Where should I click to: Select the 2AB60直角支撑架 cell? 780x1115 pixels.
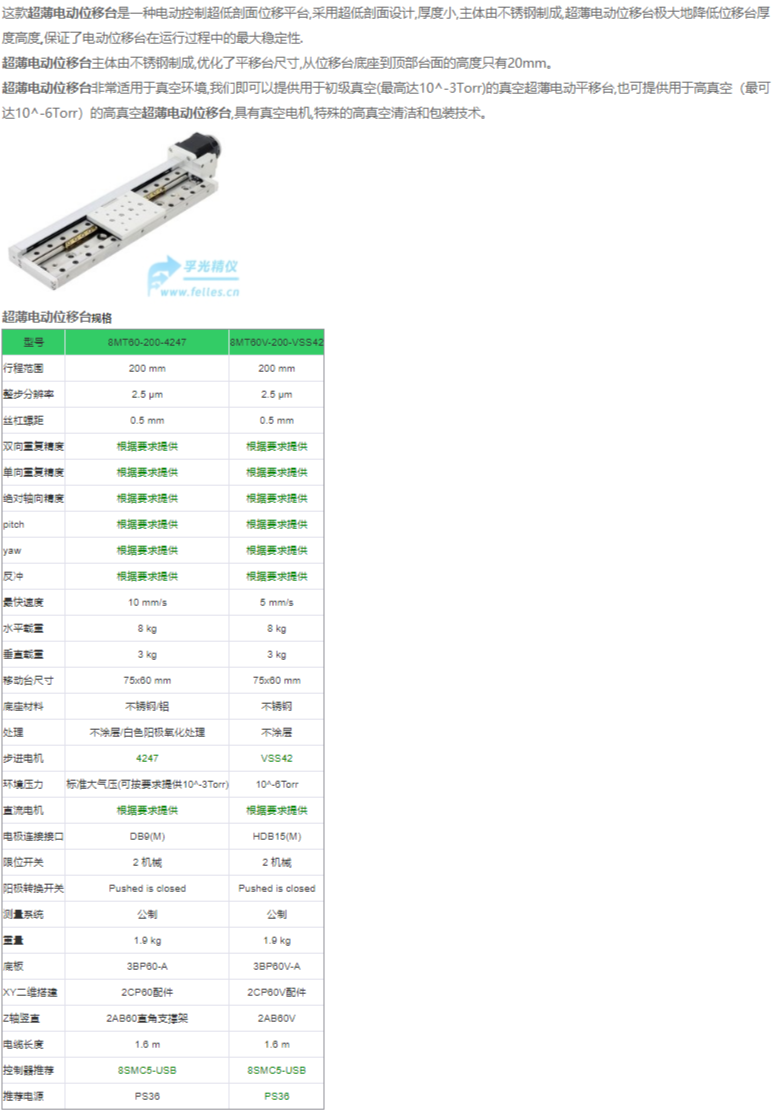pos(147,1018)
